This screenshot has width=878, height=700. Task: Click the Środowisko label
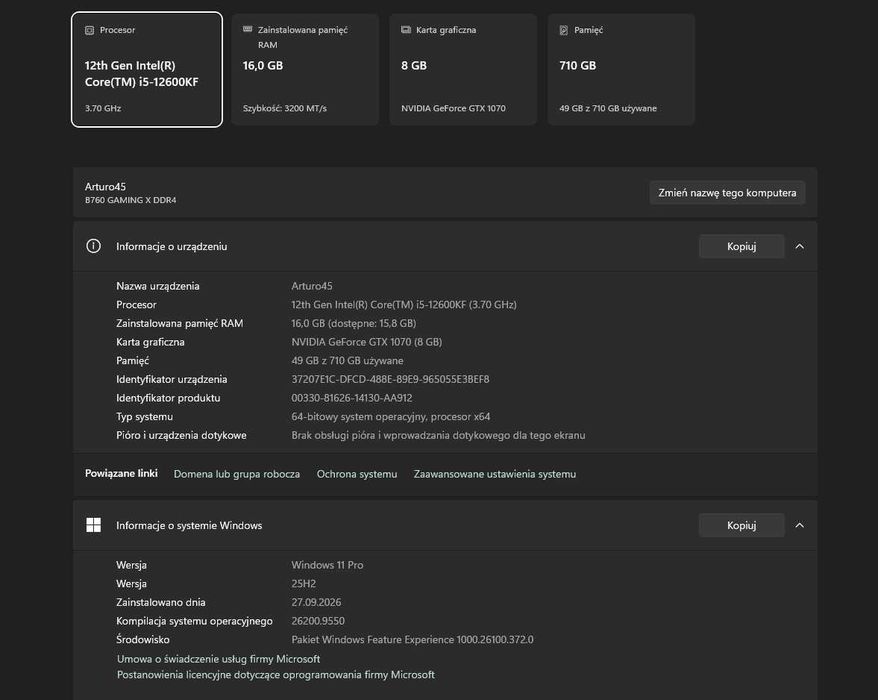point(143,640)
